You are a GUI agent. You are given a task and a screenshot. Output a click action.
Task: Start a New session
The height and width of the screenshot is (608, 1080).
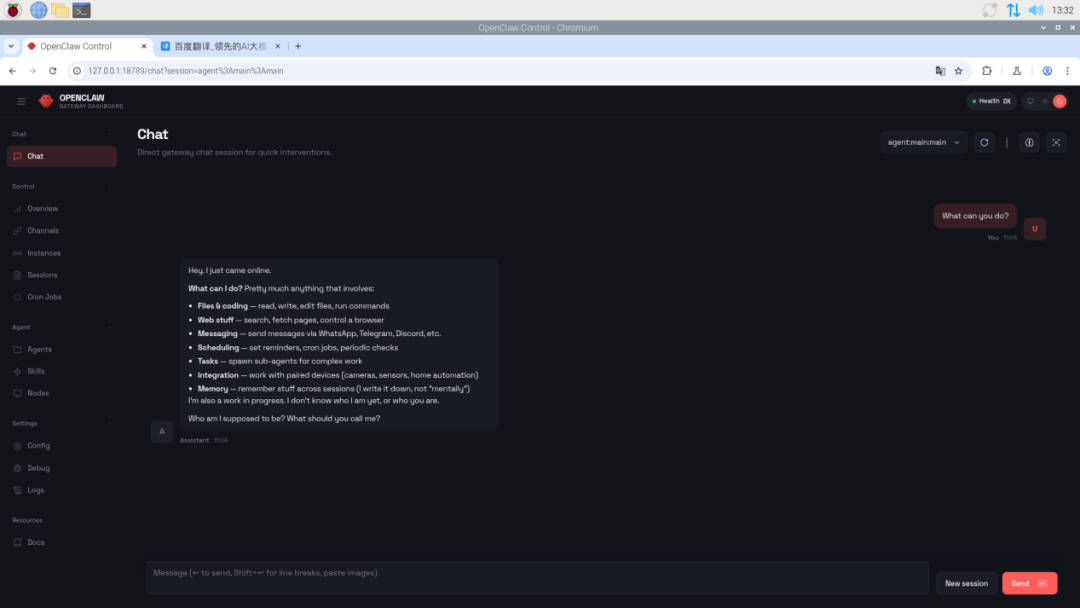966,583
